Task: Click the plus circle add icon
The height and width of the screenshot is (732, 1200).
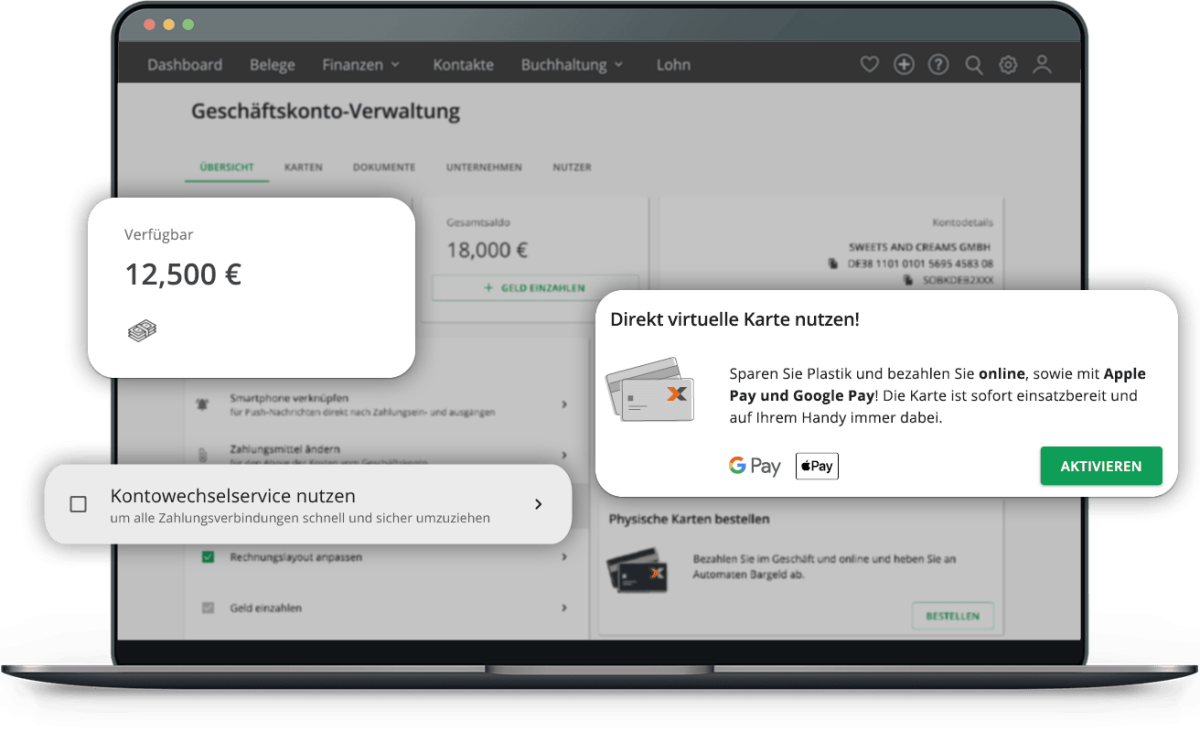Action: (x=904, y=65)
